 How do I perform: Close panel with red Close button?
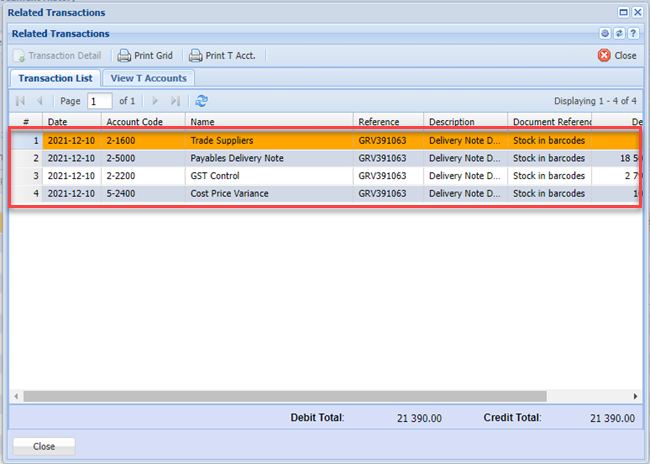click(617, 56)
